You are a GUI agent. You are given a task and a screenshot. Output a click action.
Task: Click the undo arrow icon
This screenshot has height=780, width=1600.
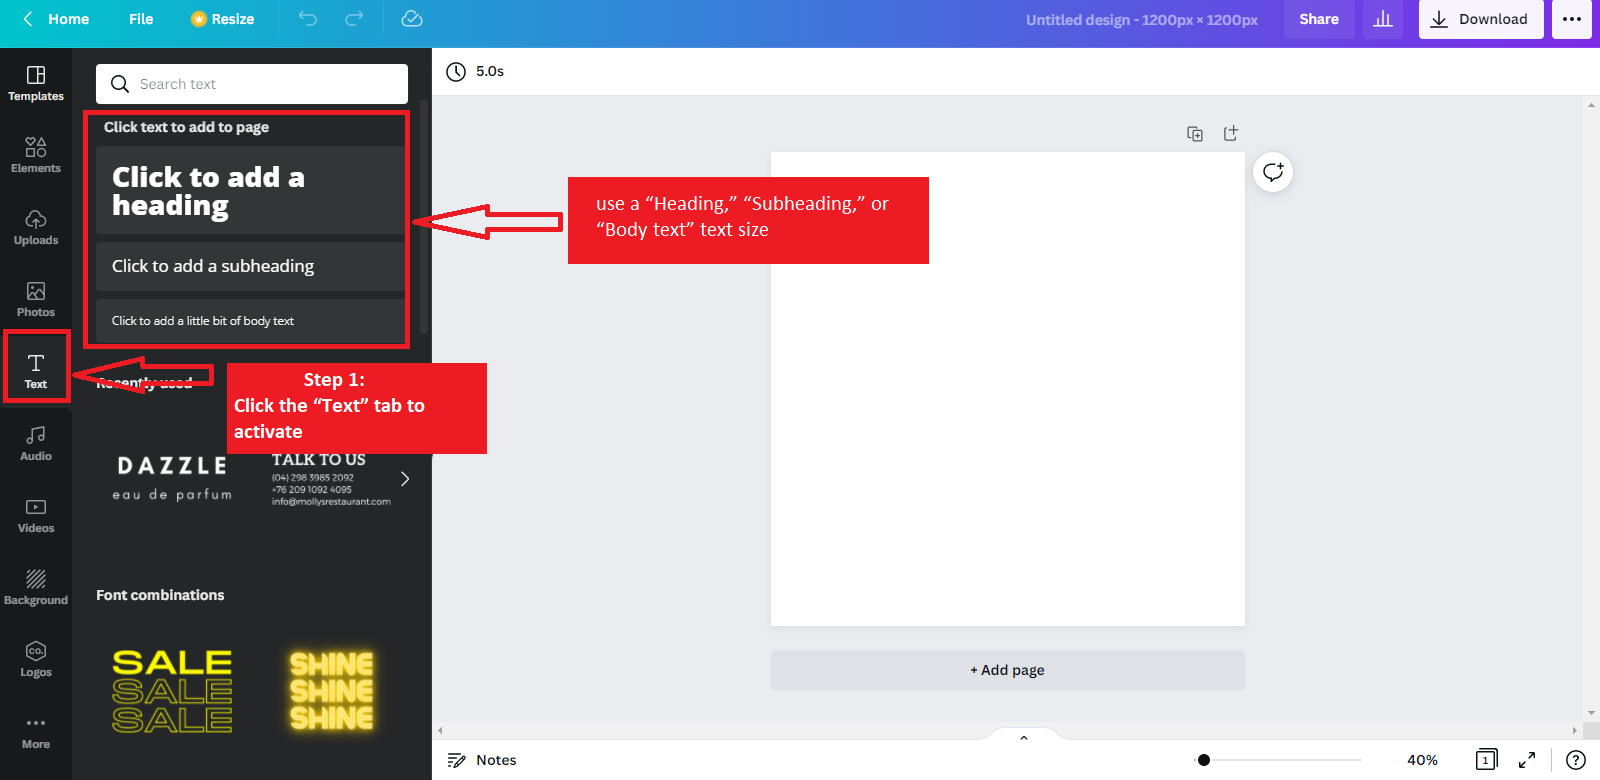click(308, 19)
